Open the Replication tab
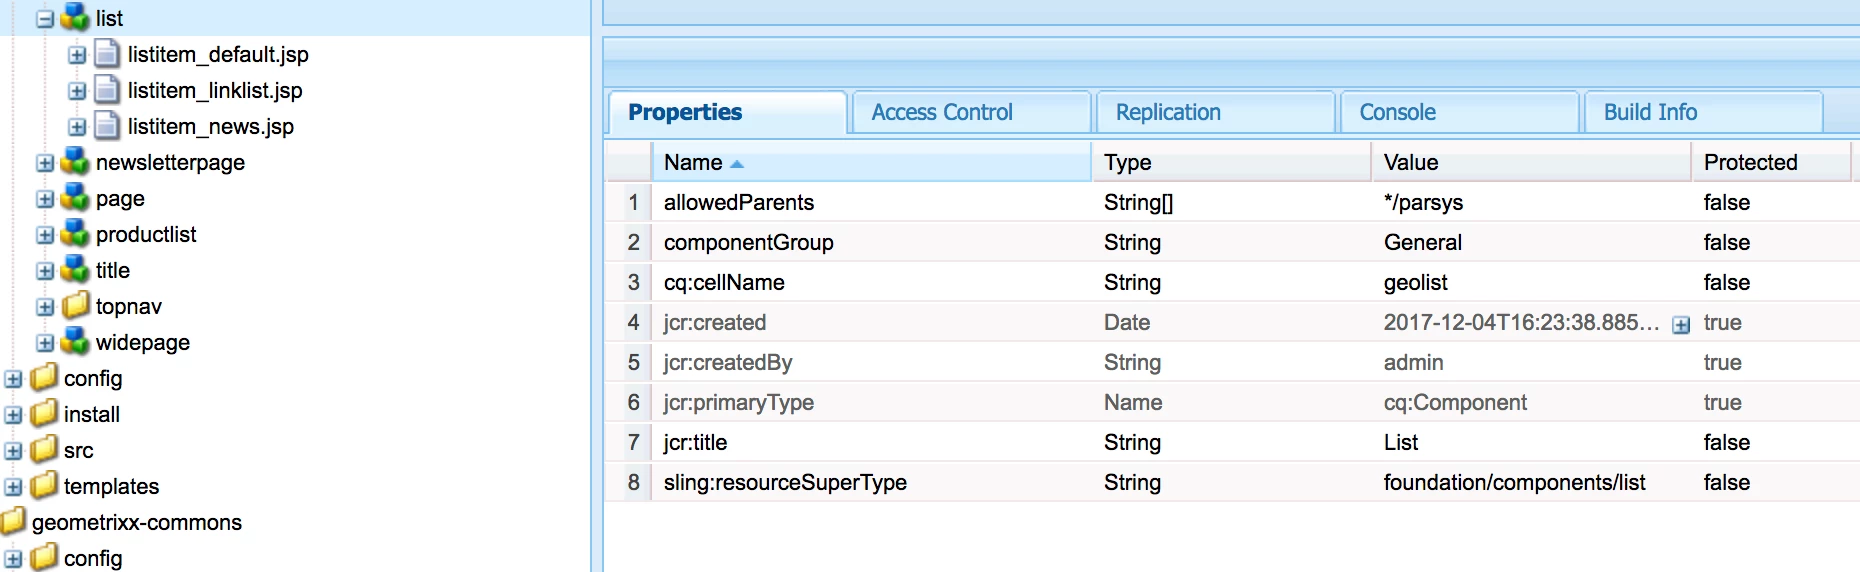This screenshot has width=1860, height=572. [1167, 113]
